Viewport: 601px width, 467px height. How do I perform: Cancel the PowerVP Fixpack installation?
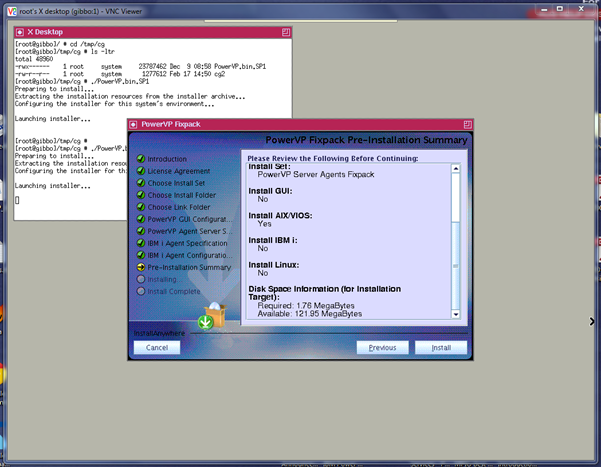[x=157, y=347]
